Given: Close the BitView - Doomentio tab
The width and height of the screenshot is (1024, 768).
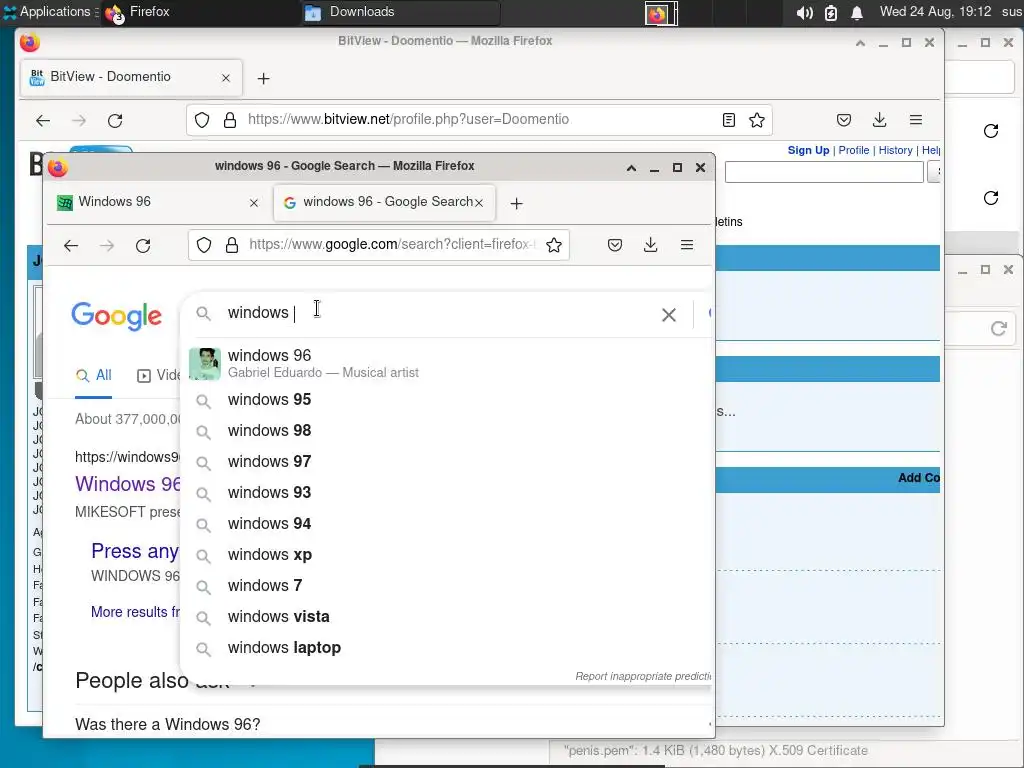Looking at the screenshot, I should (226, 78).
